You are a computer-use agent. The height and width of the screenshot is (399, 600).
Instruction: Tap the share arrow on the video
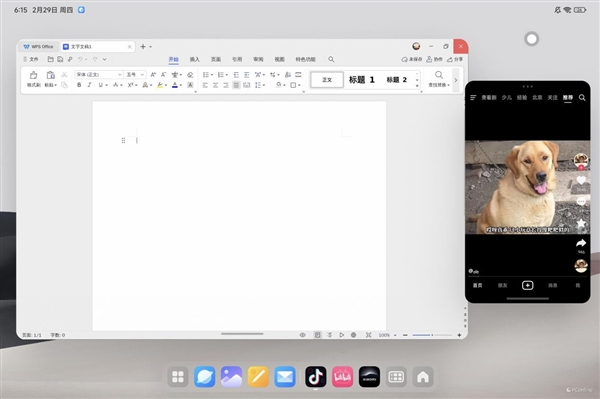coord(581,243)
